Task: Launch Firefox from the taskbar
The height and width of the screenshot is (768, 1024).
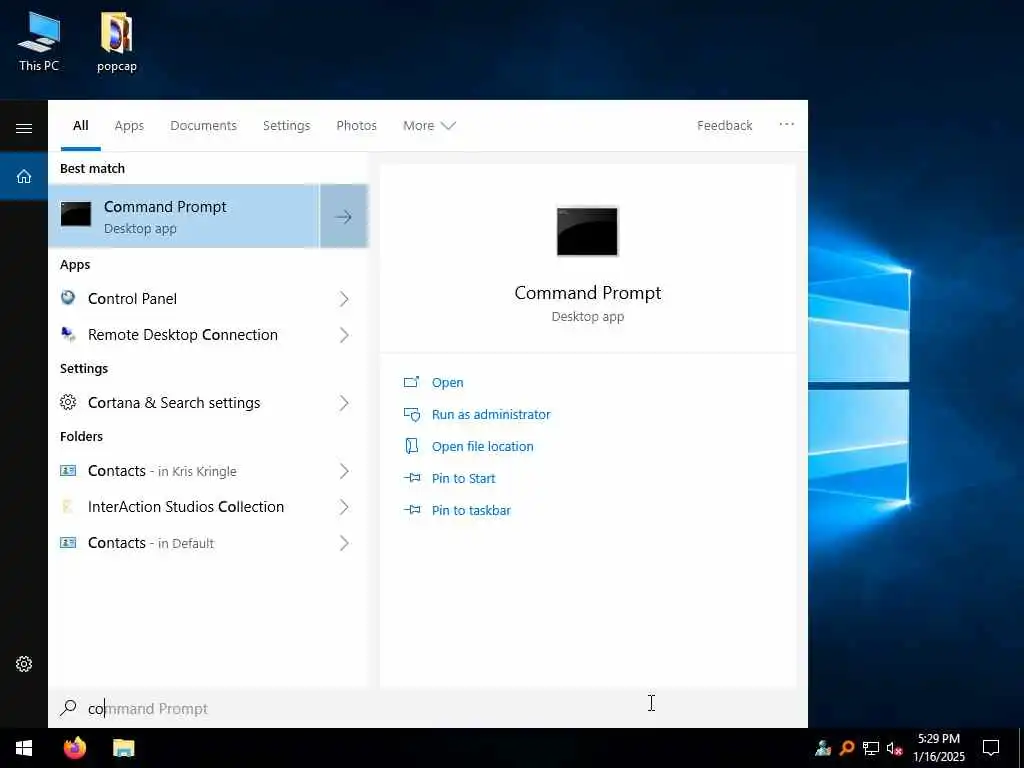Action: [x=75, y=748]
